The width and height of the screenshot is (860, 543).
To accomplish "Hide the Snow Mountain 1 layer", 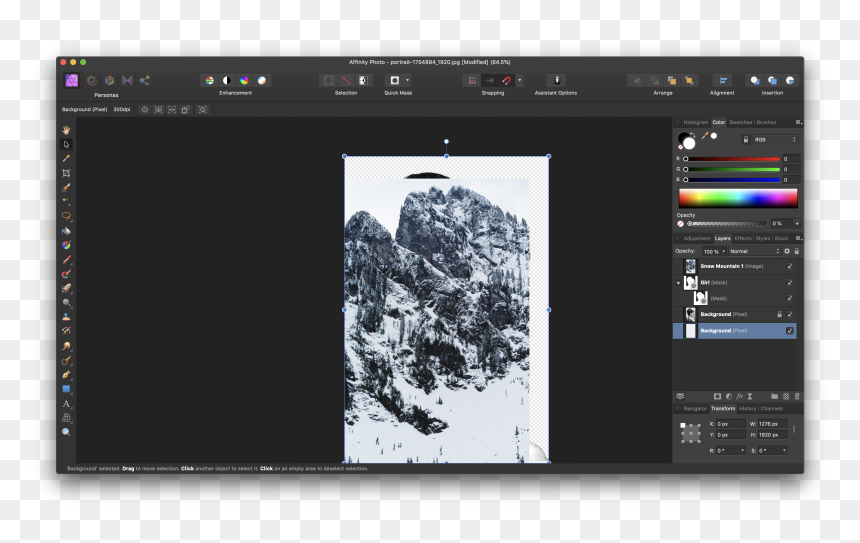I will (790, 267).
